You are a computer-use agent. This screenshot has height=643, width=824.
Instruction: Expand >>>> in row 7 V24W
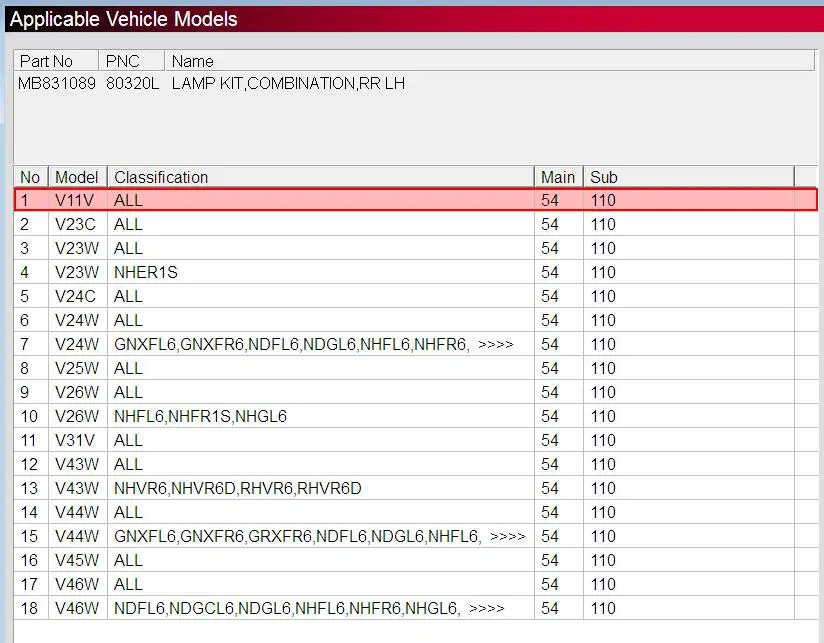[496, 345]
